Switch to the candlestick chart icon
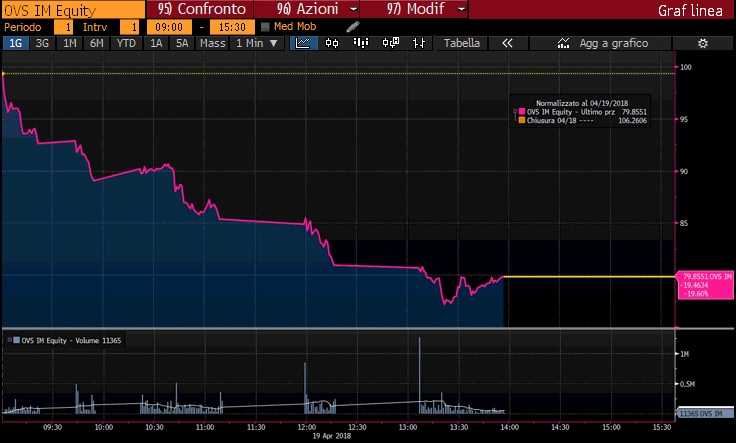Viewport: 736px width, 443px height. tap(334, 43)
